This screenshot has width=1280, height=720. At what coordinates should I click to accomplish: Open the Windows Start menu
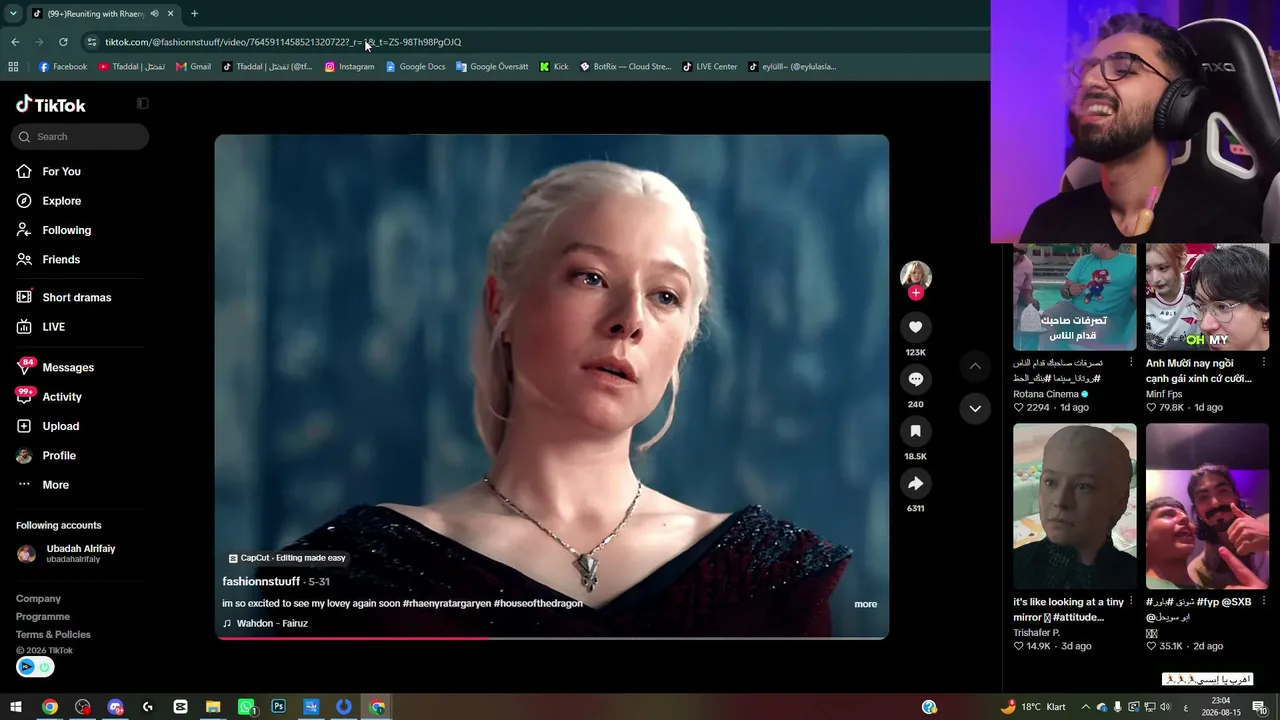[16, 707]
